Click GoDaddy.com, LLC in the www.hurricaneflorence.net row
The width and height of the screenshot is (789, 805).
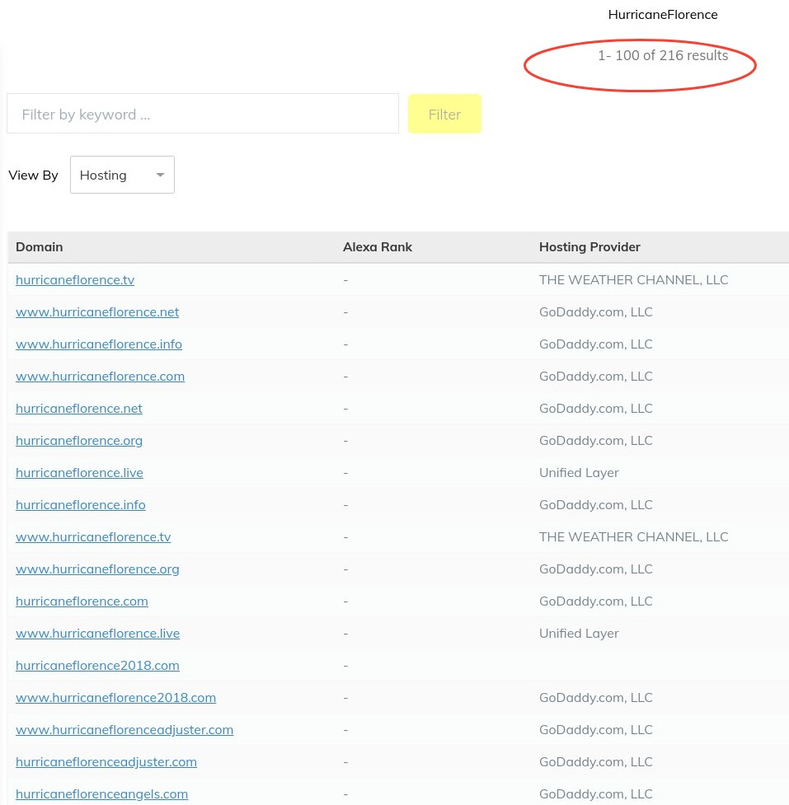pyautogui.click(x=595, y=312)
